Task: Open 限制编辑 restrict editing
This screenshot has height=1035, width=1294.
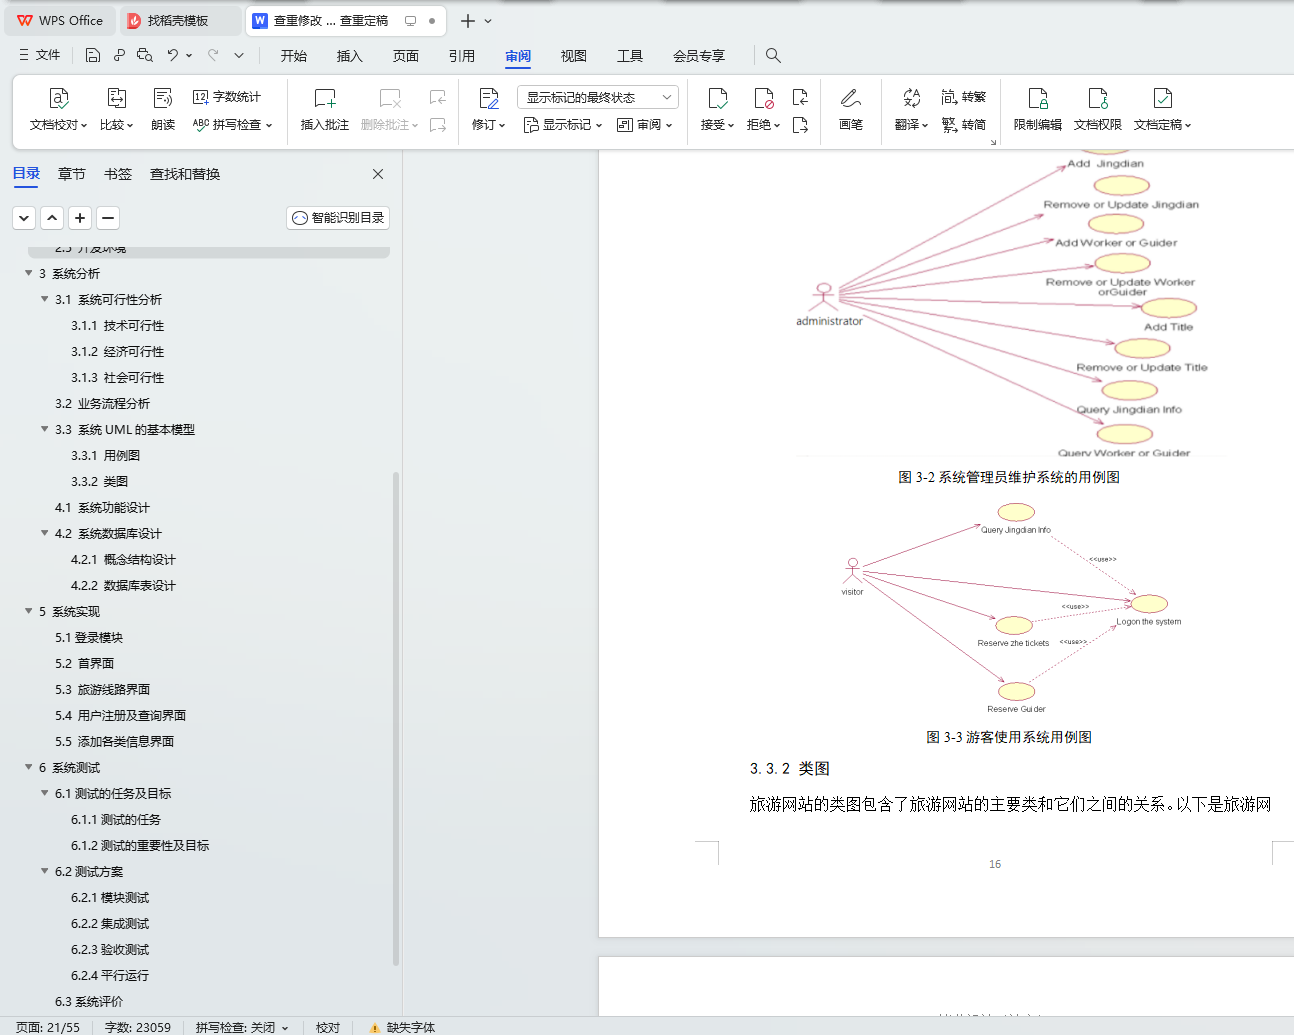Action: pyautogui.click(x=1038, y=110)
